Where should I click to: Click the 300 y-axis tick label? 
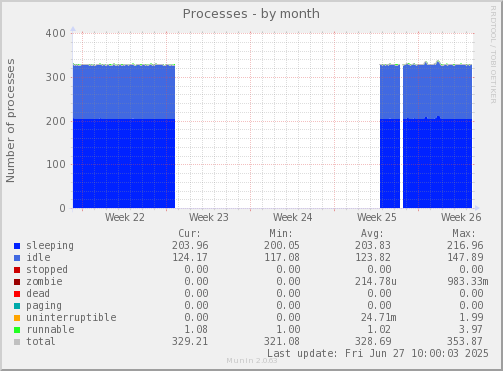[56, 77]
